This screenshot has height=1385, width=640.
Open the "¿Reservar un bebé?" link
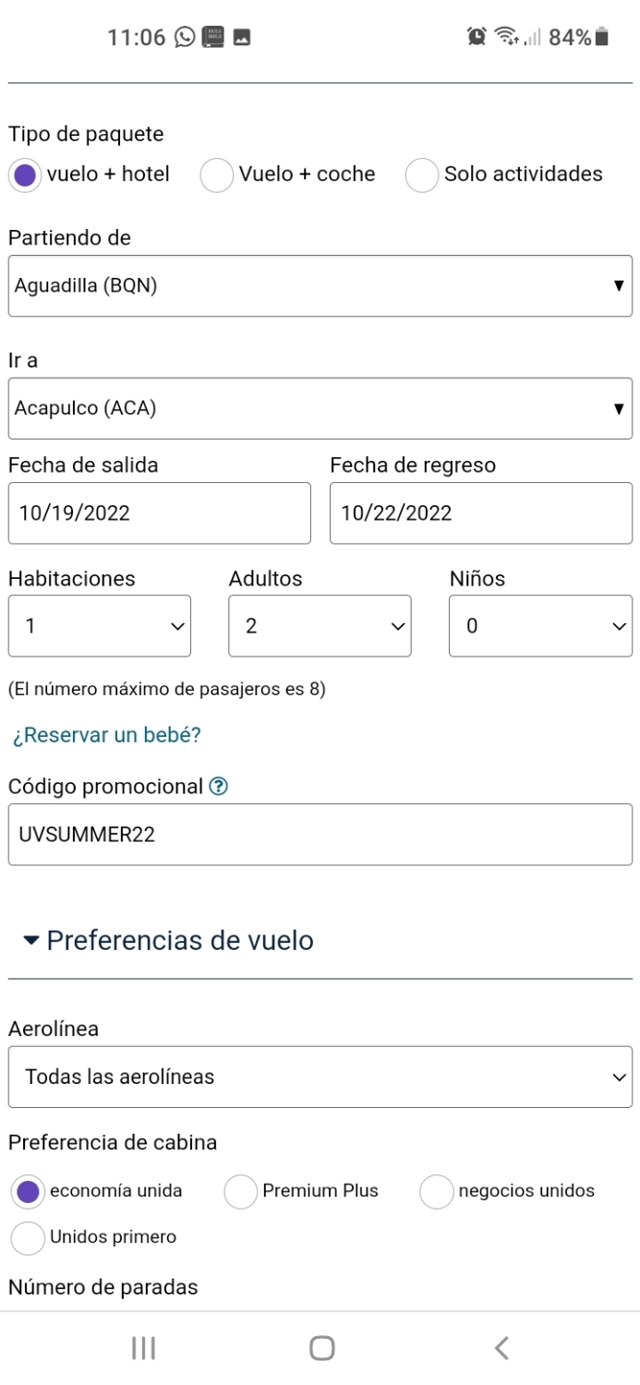coord(107,736)
